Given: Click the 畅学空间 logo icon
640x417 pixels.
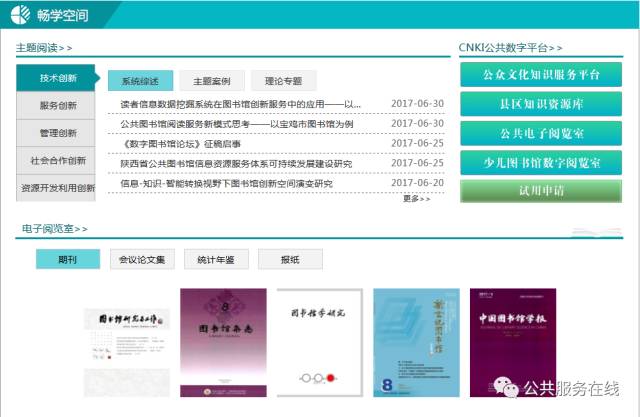Looking at the screenshot, I should tap(20, 15).
